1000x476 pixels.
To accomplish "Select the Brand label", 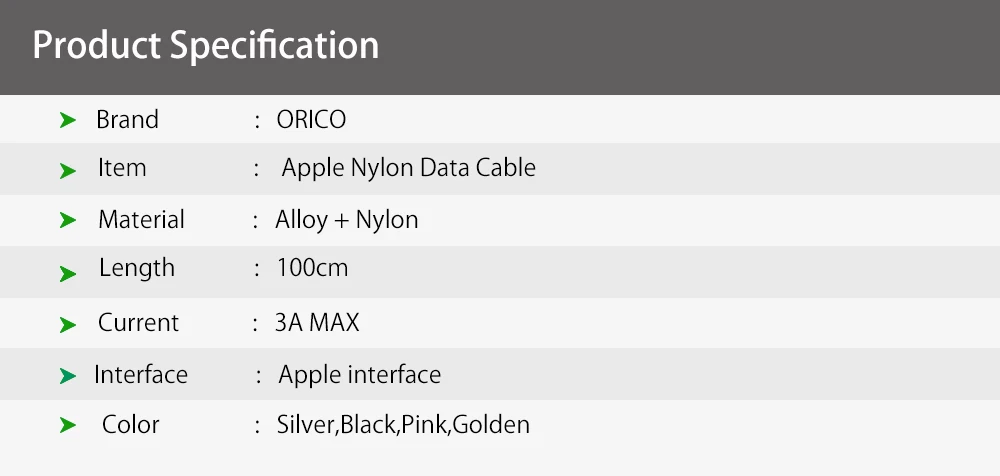I will (x=127, y=120).
